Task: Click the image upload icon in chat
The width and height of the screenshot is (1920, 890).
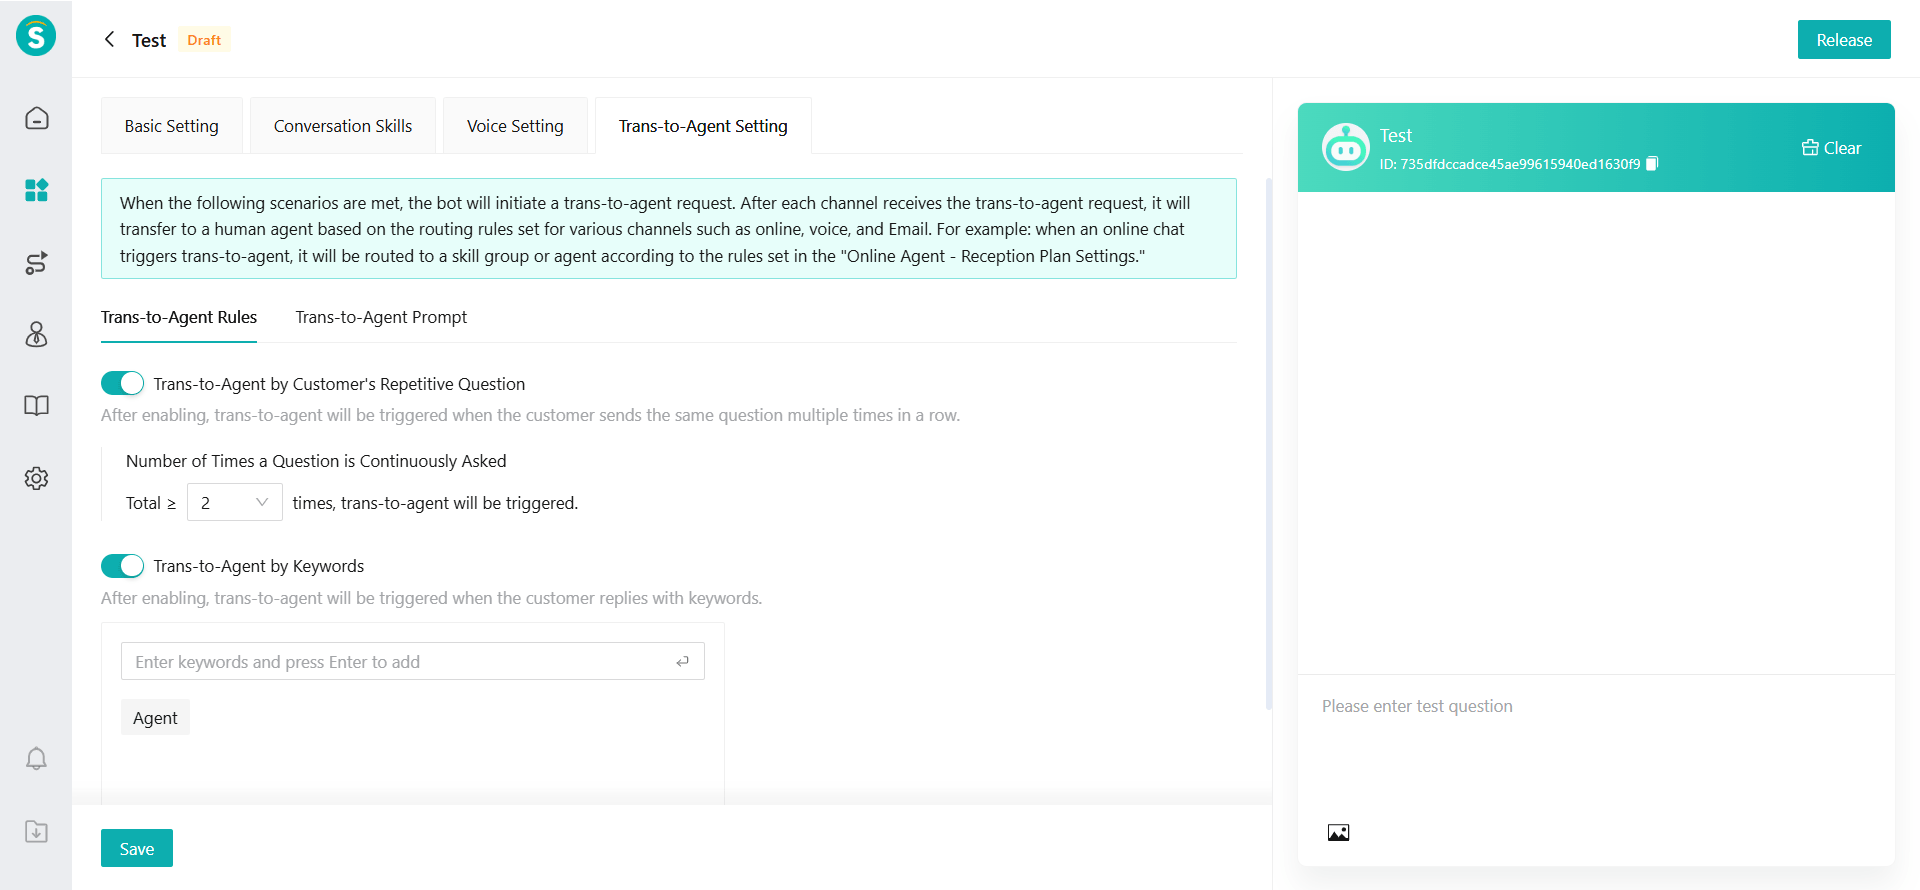Action: coord(1338,832)
